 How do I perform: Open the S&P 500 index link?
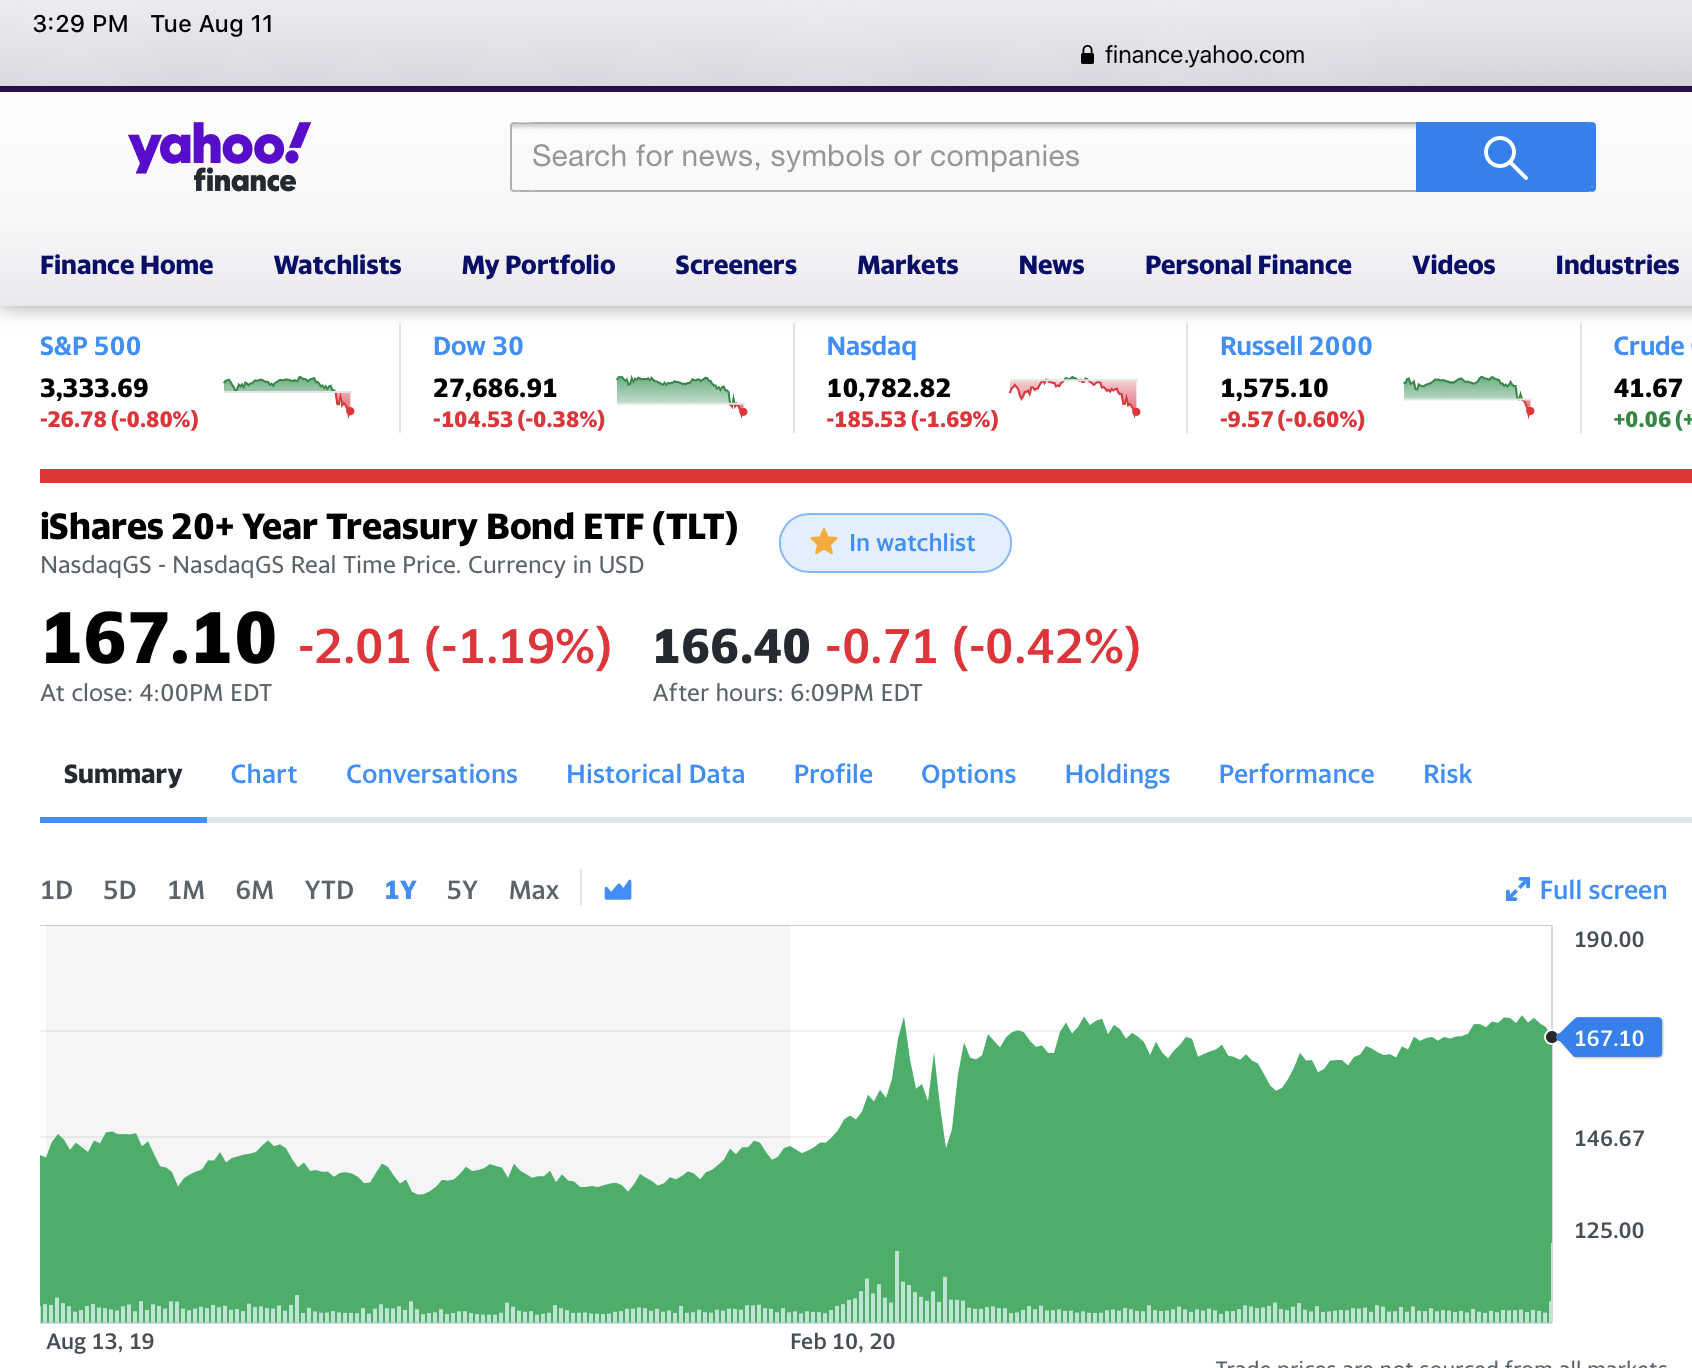(90, 346)
